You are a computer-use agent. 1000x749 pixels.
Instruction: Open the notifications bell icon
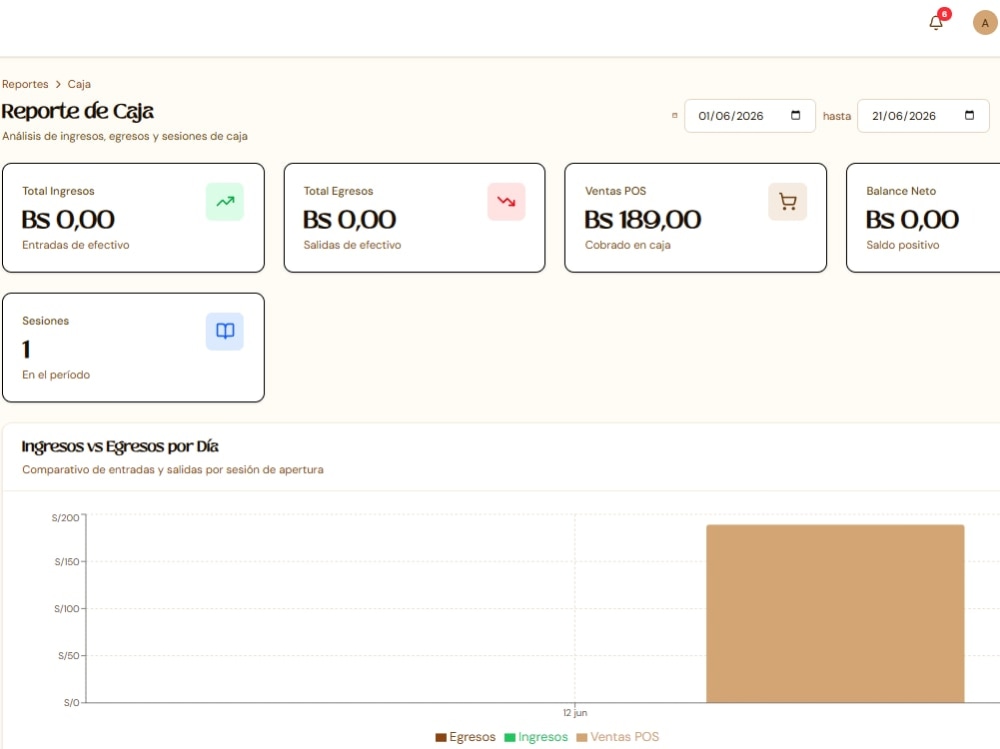pos(936,23)
